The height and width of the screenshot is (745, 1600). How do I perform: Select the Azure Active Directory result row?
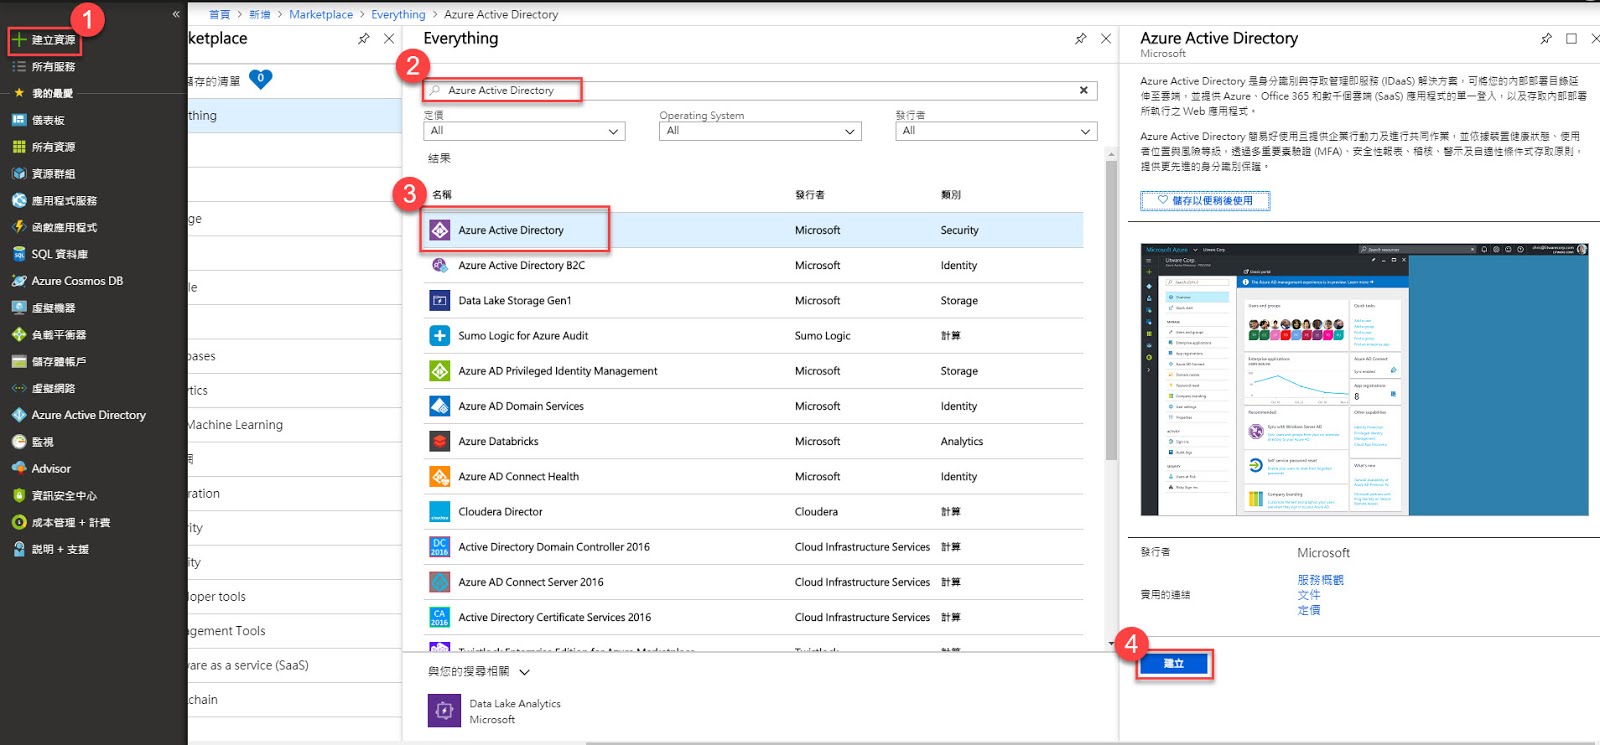click(753, 230)
